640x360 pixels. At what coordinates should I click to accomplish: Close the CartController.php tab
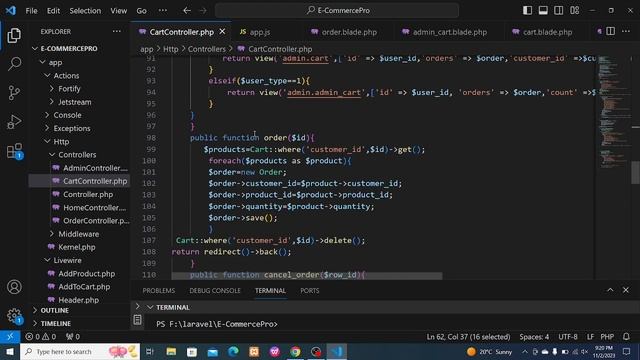coord(222,31)
